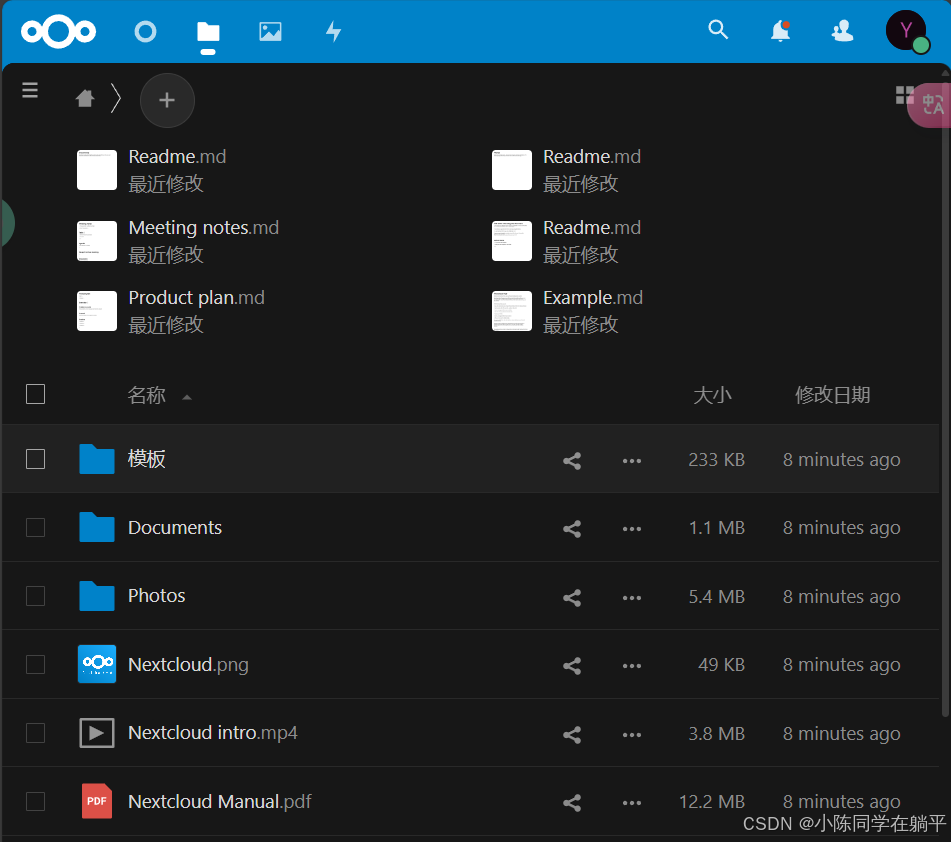Check the Nextcloud.png checkbox
This screenshot has width=951, height=842.
click(35, 664)
